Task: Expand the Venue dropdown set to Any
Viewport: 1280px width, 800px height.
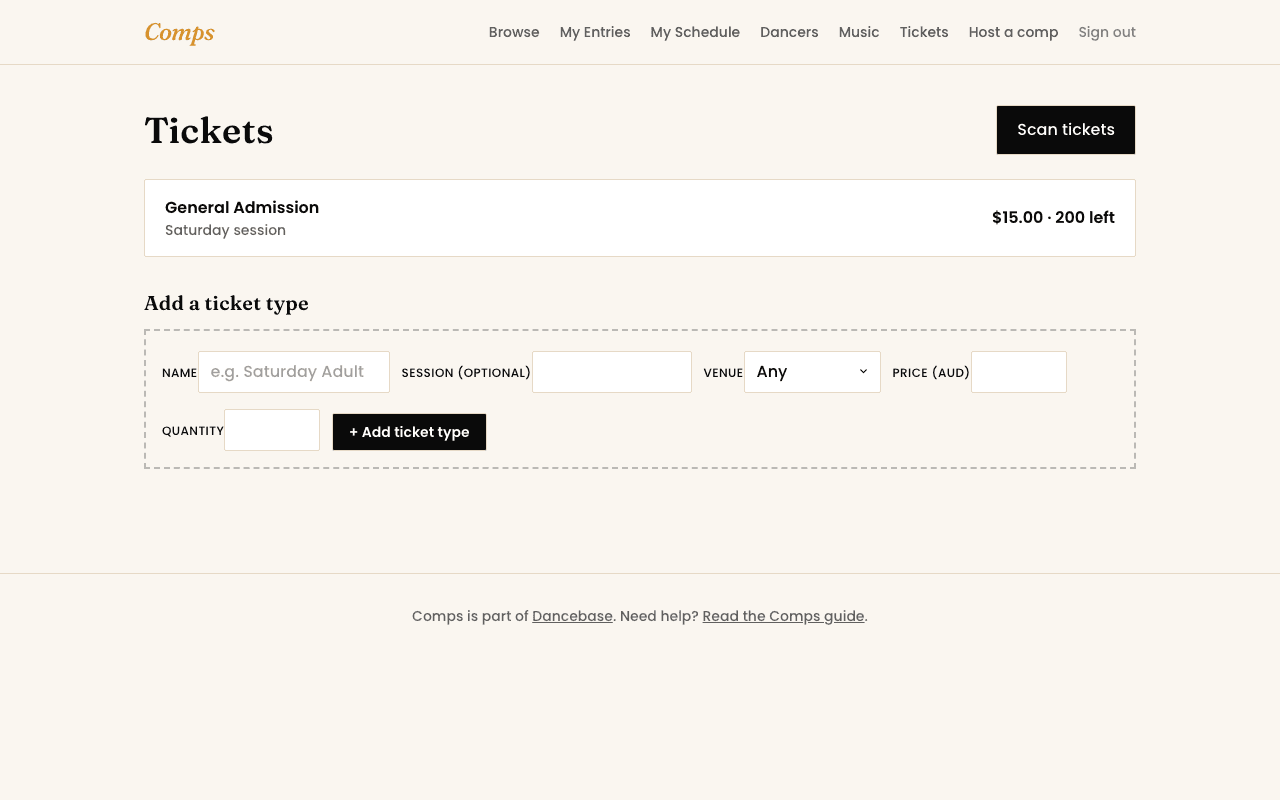Action: (x=812, y=372)
